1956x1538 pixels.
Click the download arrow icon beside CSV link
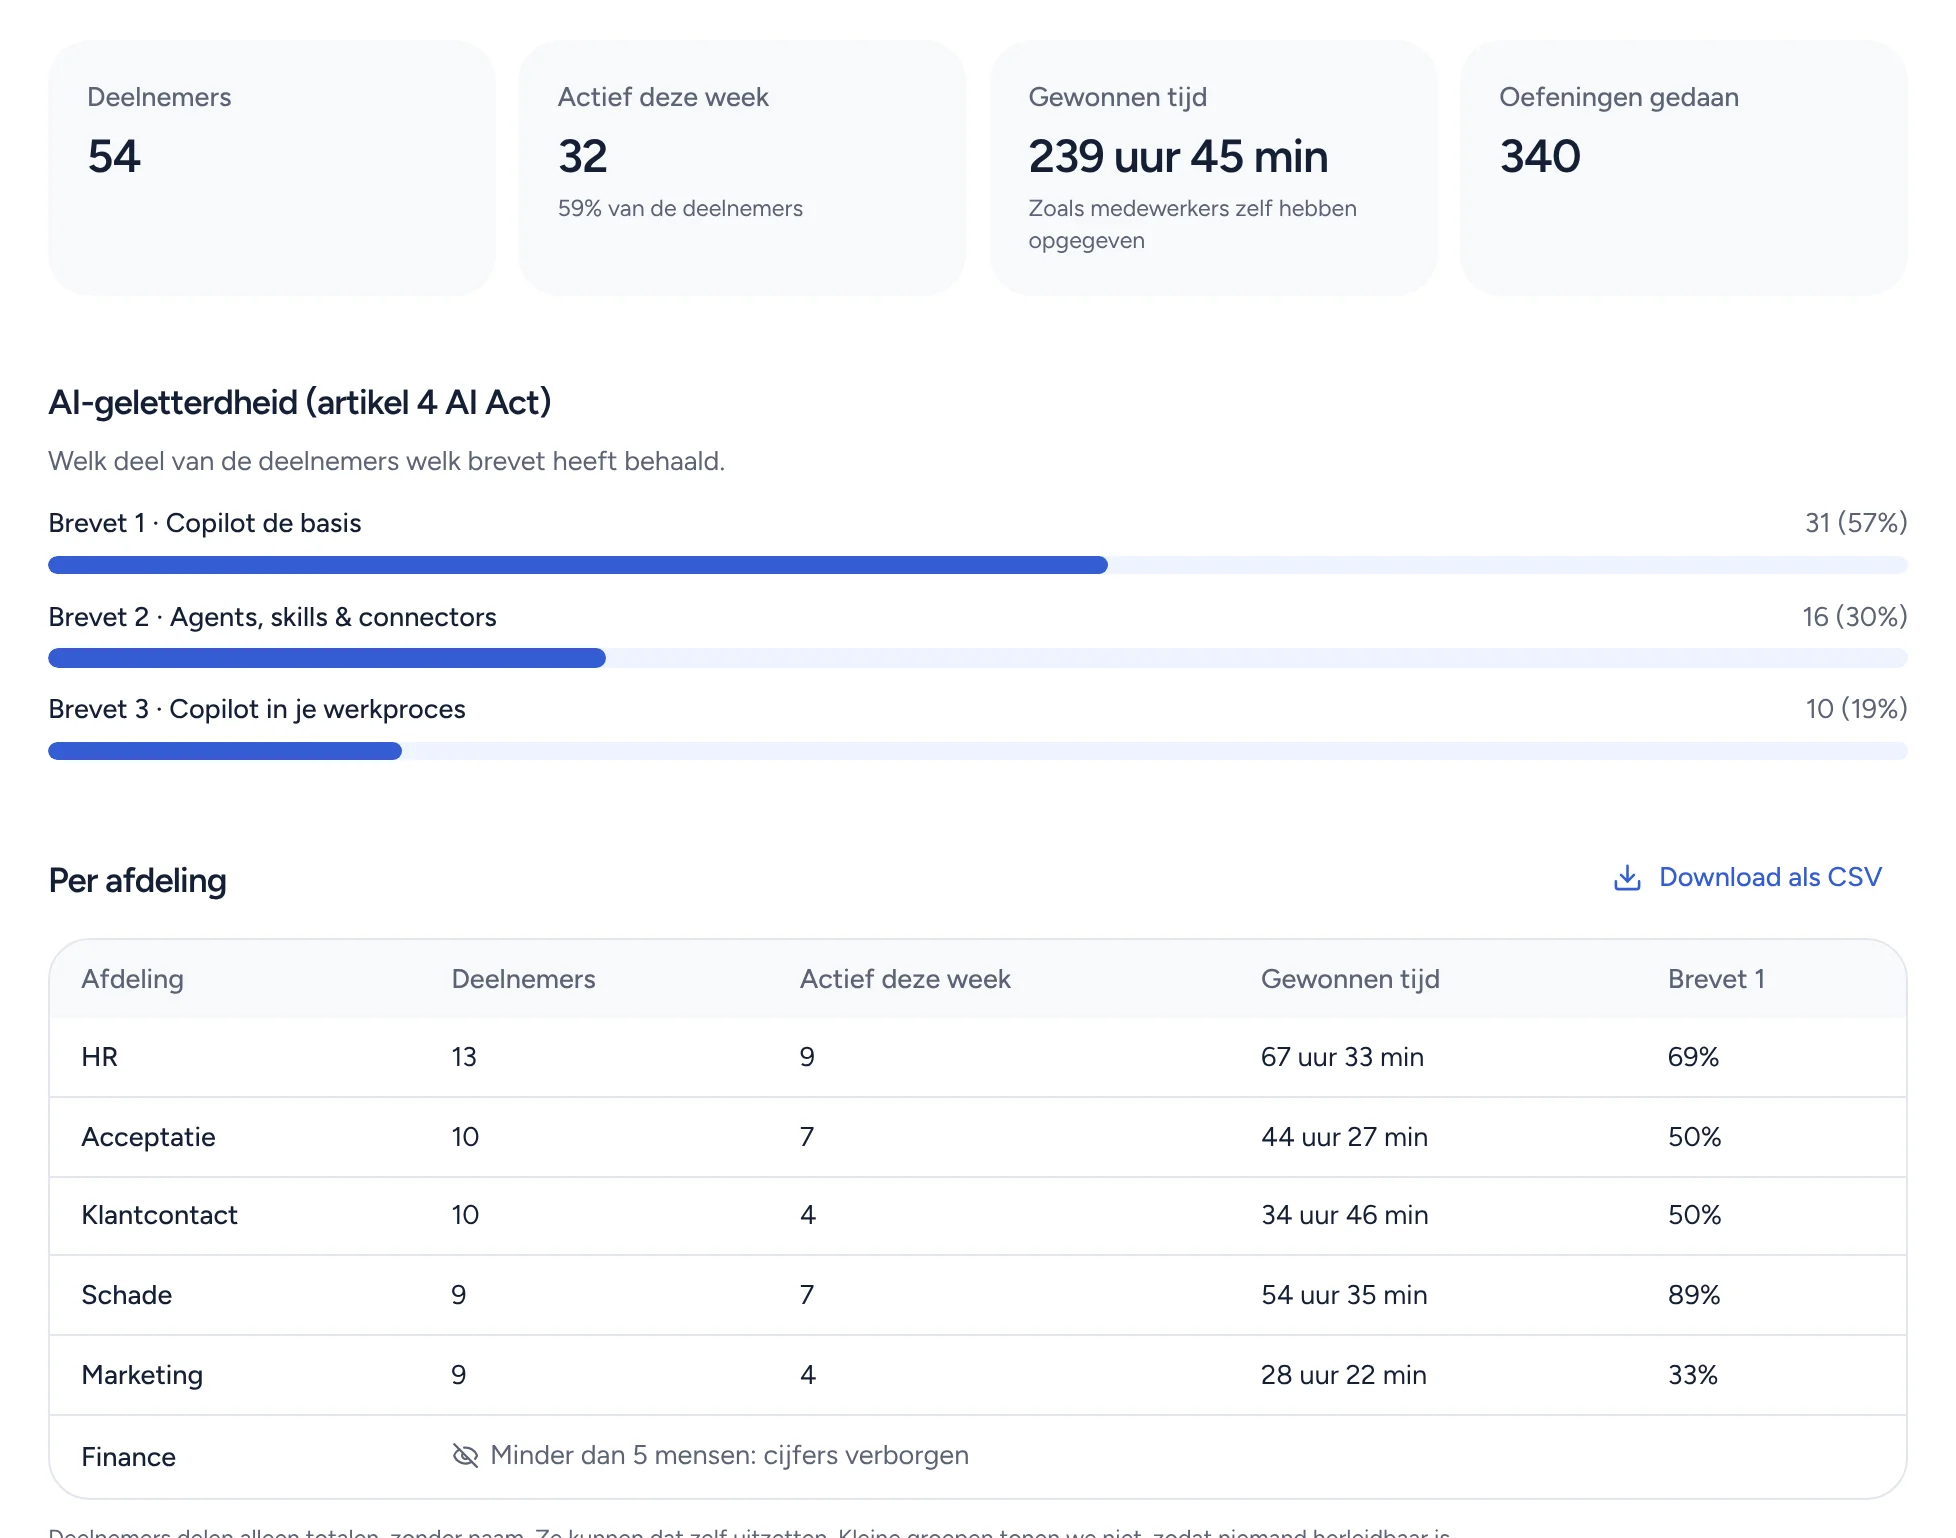(1627, 878)
